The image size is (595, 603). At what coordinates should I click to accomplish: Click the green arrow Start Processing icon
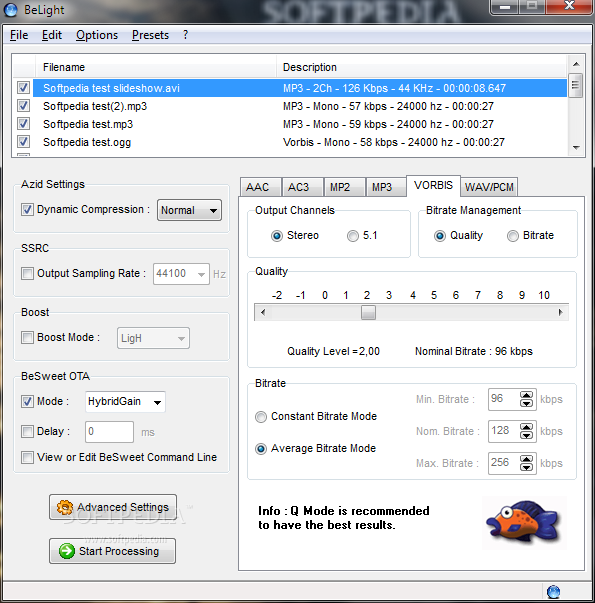[x=67, y=551]
